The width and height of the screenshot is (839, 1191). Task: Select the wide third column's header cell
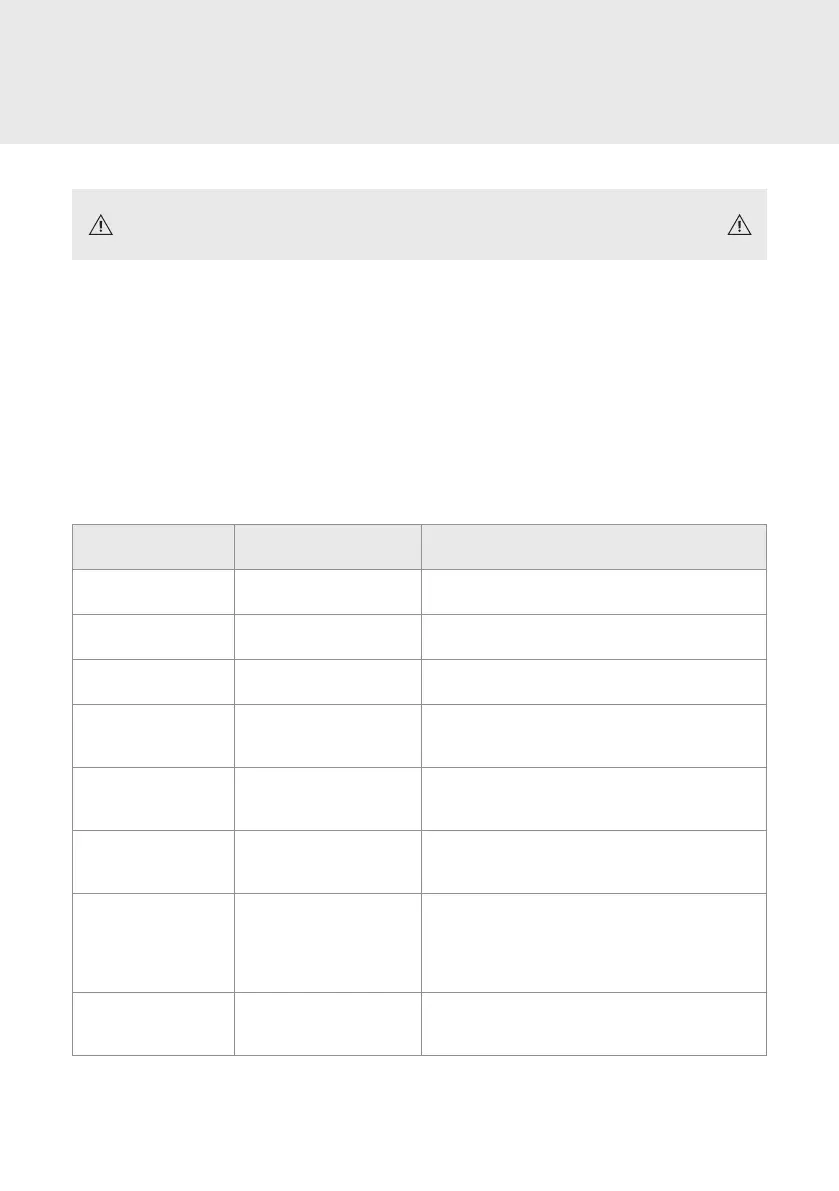click(593, 547)
